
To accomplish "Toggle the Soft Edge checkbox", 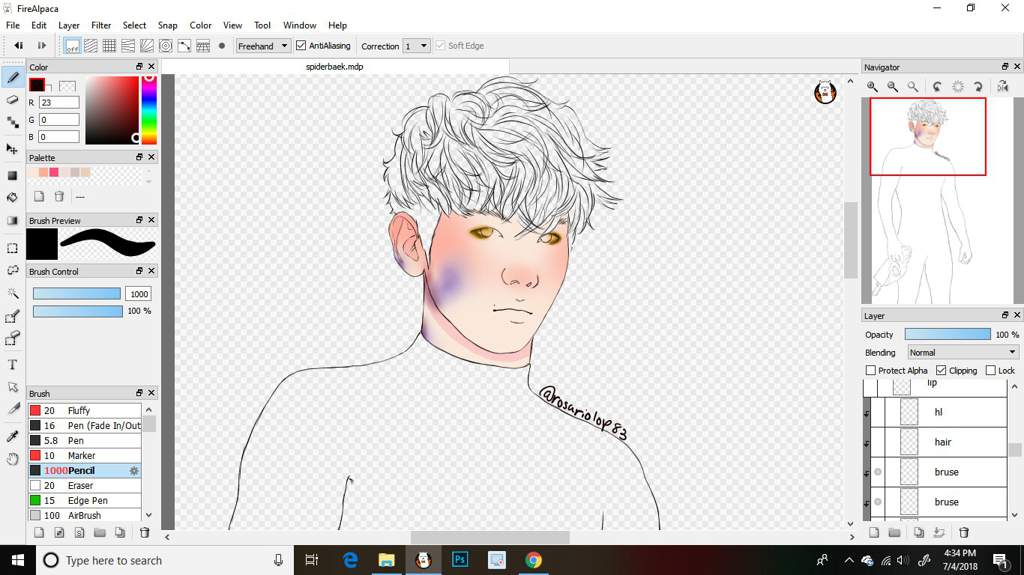I will click(440, 46).
